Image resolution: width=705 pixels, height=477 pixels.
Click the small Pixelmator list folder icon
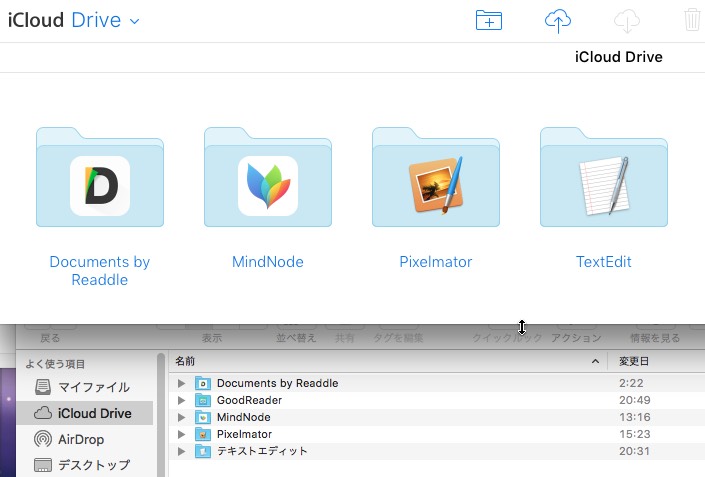203,434
